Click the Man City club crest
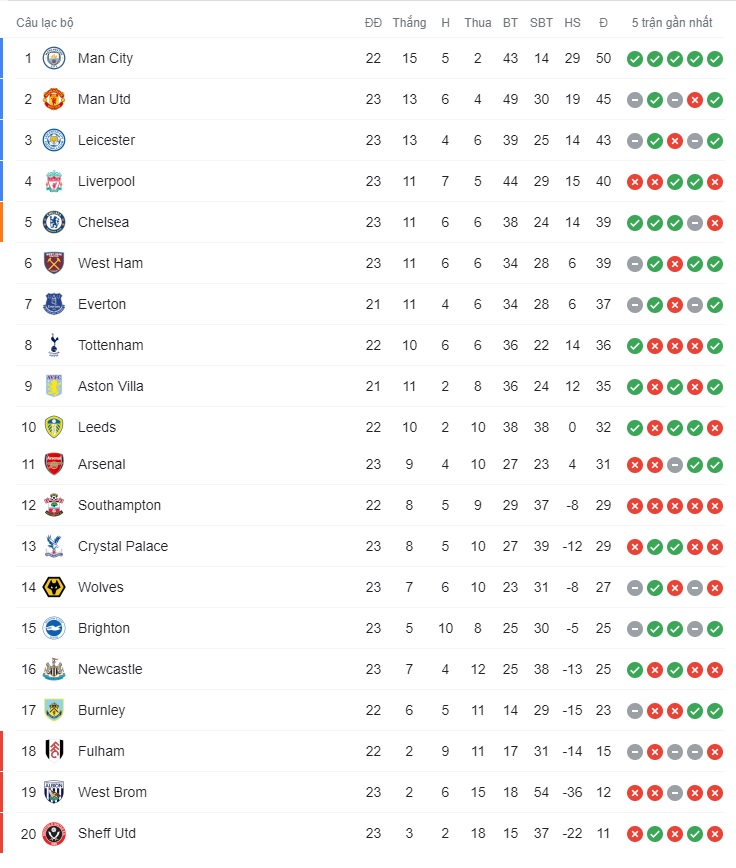The width and height of the screenshot is (736, 868). pyautogui.click(x=54, y=58)
